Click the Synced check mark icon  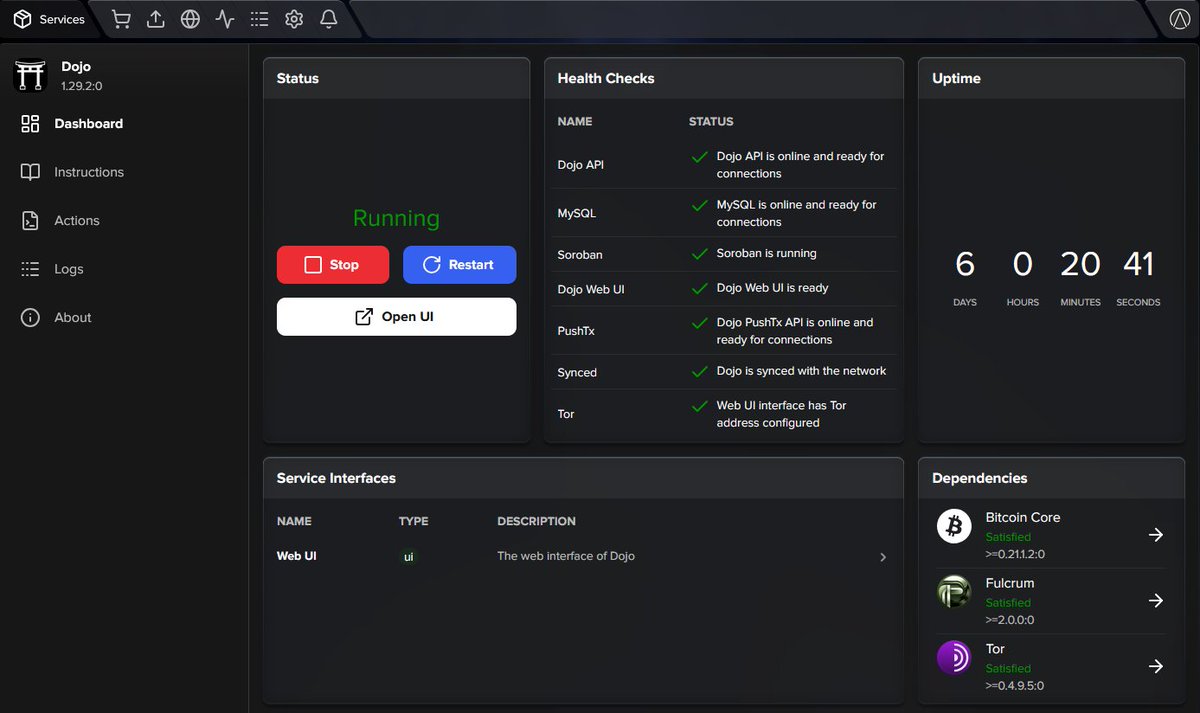coord(700,371)
